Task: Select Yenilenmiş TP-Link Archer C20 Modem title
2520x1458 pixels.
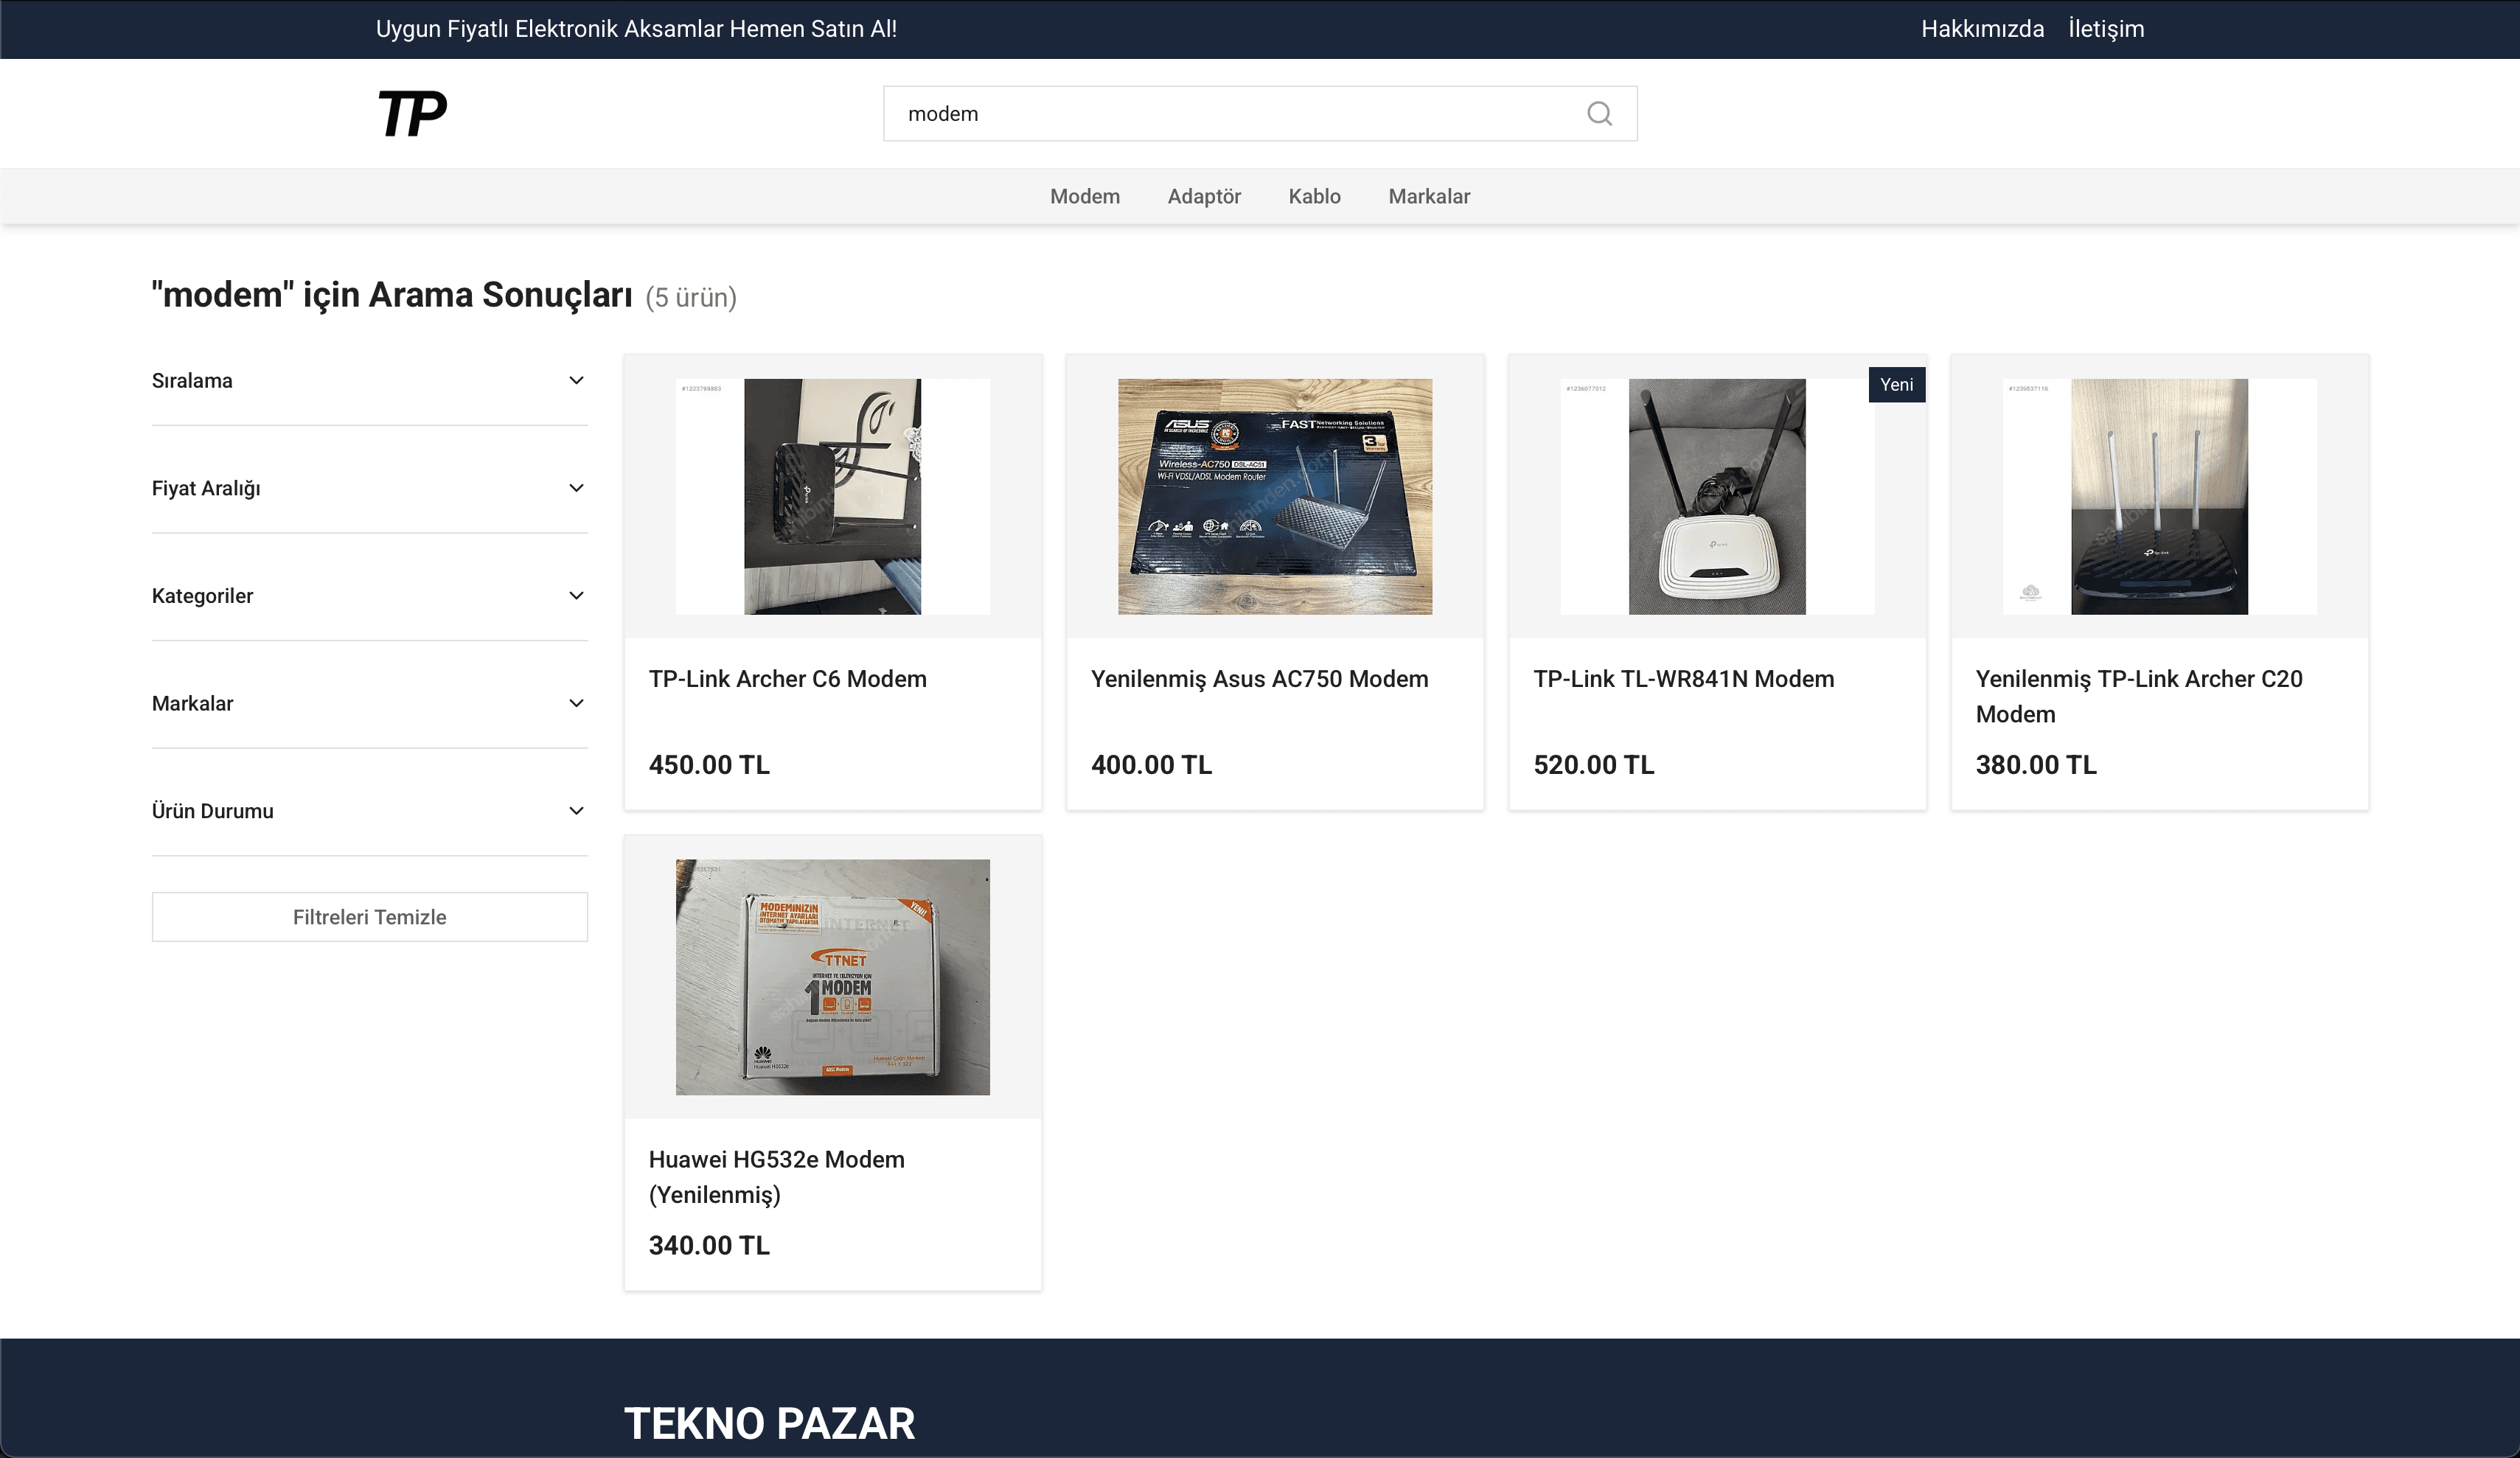Action: [2139, 696]
